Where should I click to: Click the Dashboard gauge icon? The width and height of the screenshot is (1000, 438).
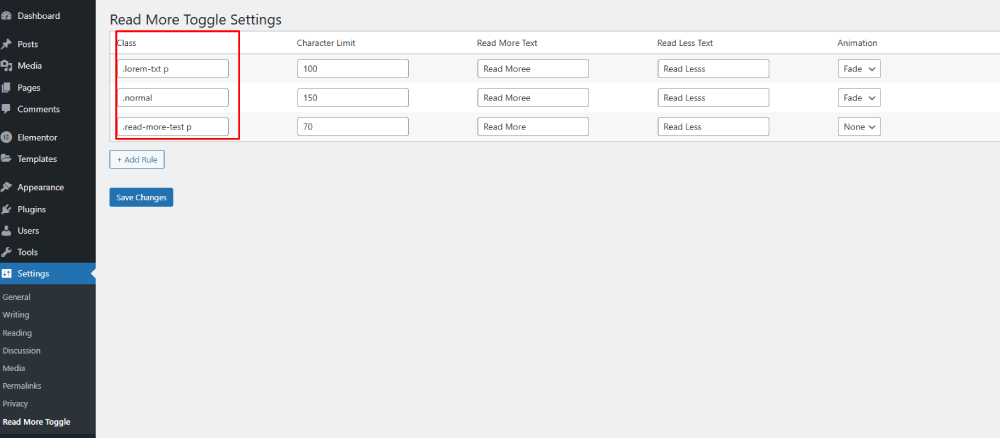tap(7, 16)
